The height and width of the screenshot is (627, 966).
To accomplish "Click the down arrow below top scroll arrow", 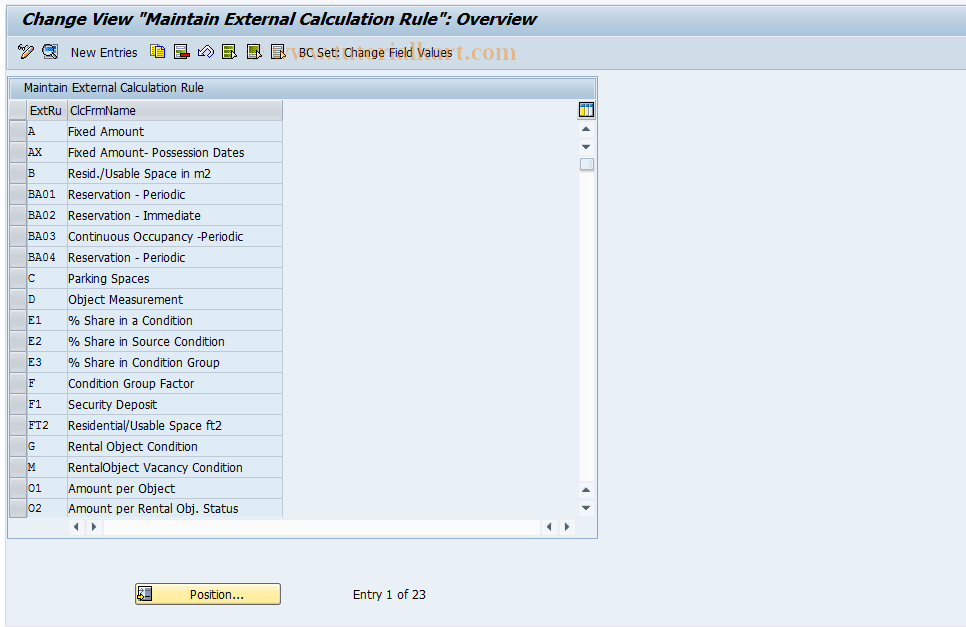I will (586, 147).
